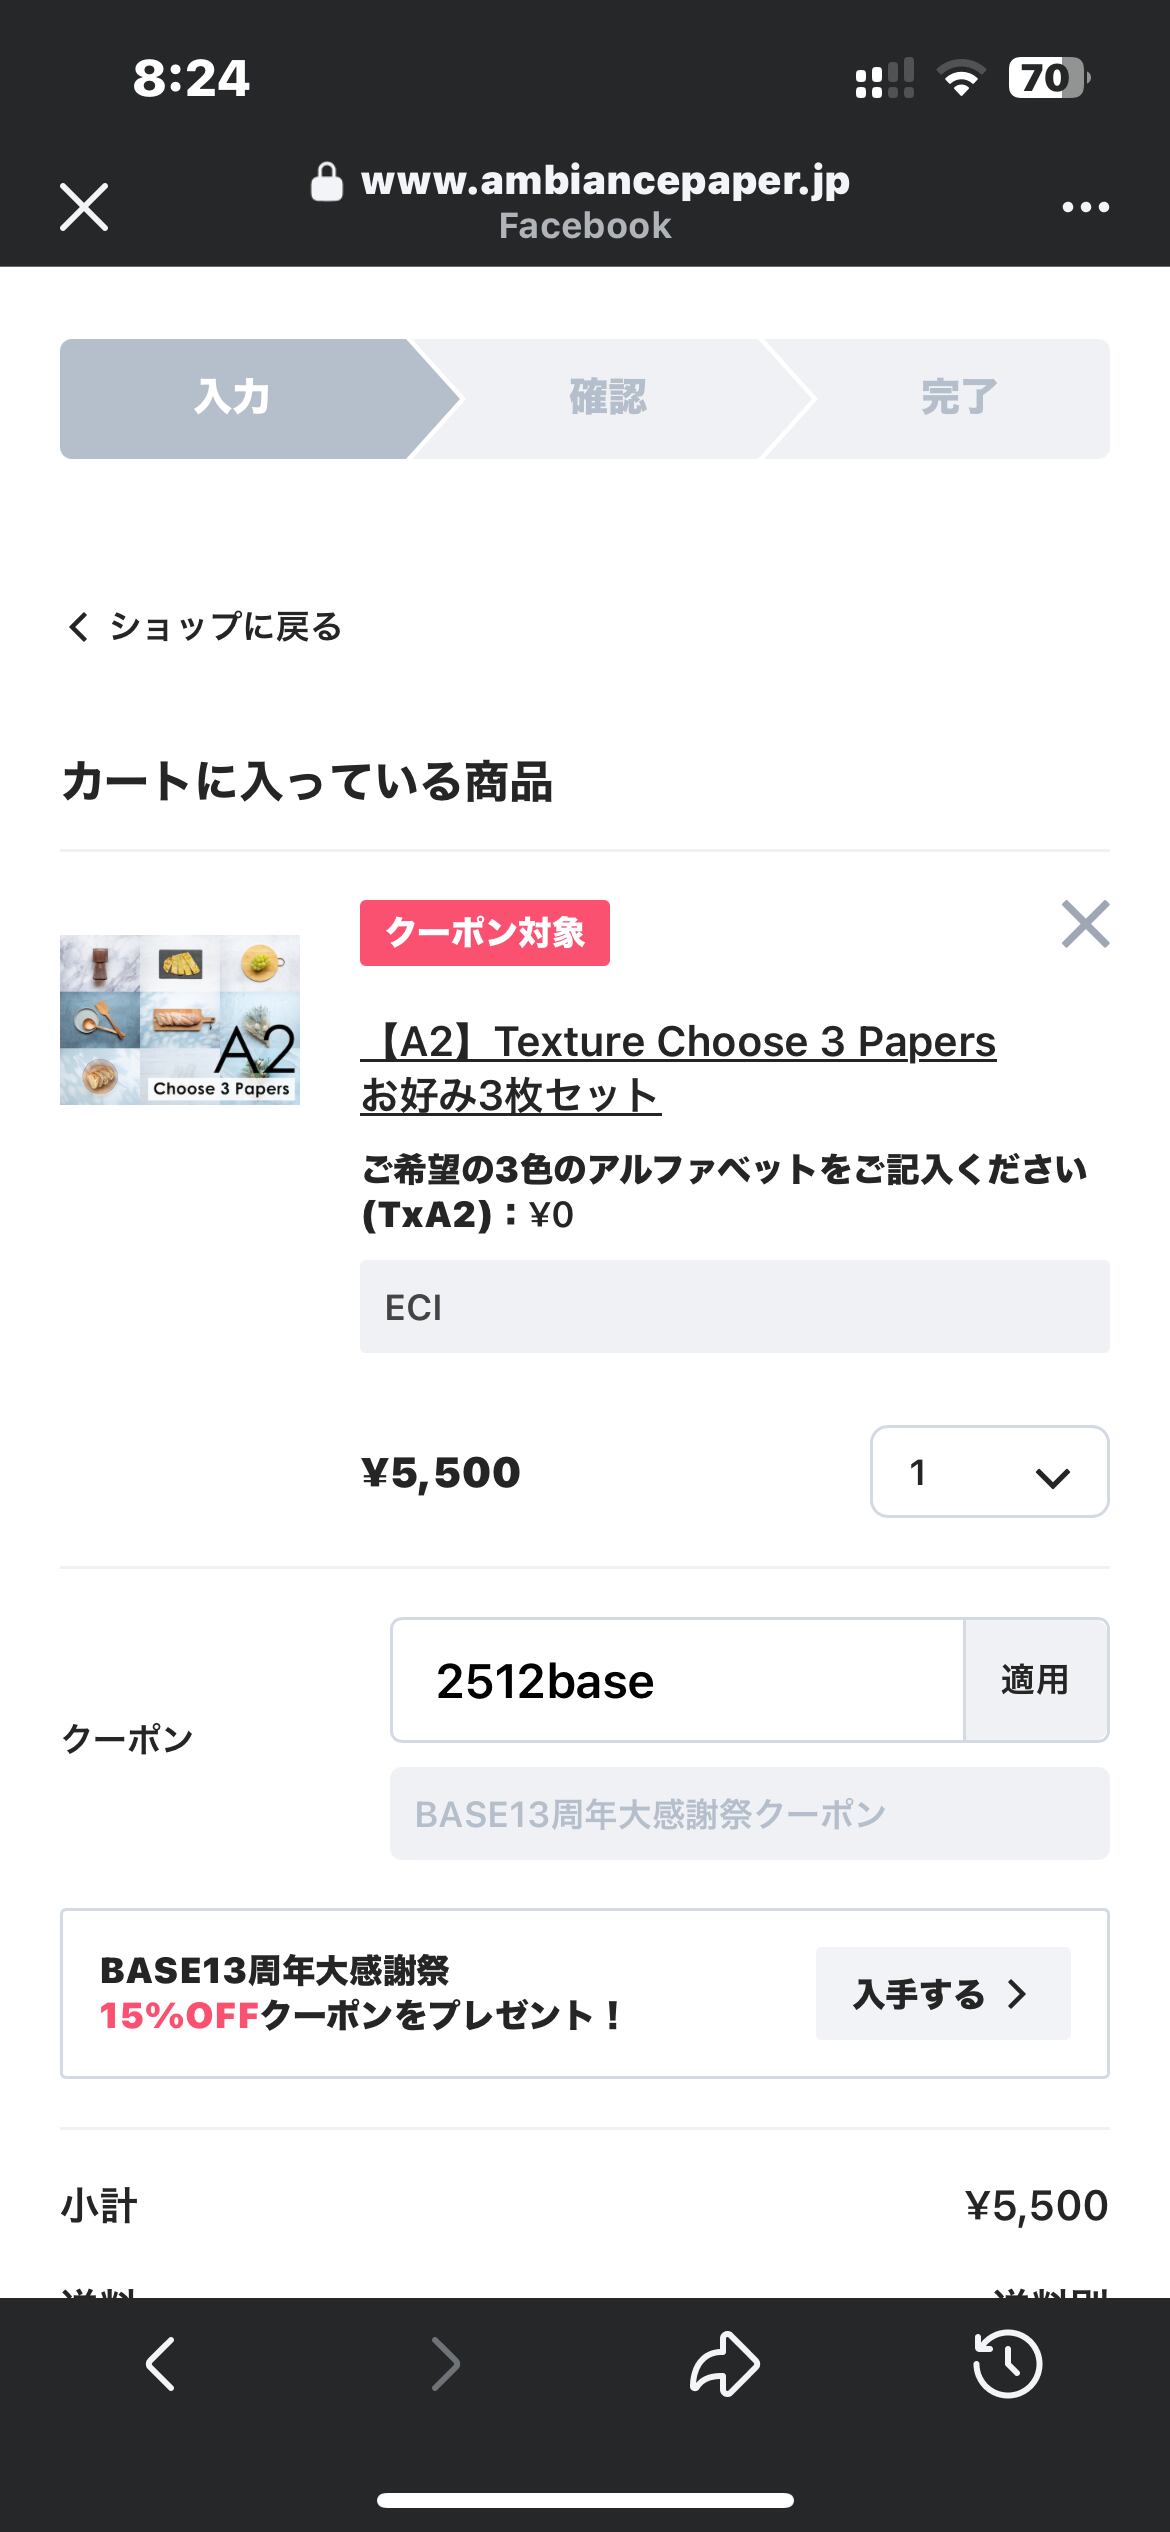Tap the A2 Choose 3 Papers thumbnail

[x=180, y=1020]
